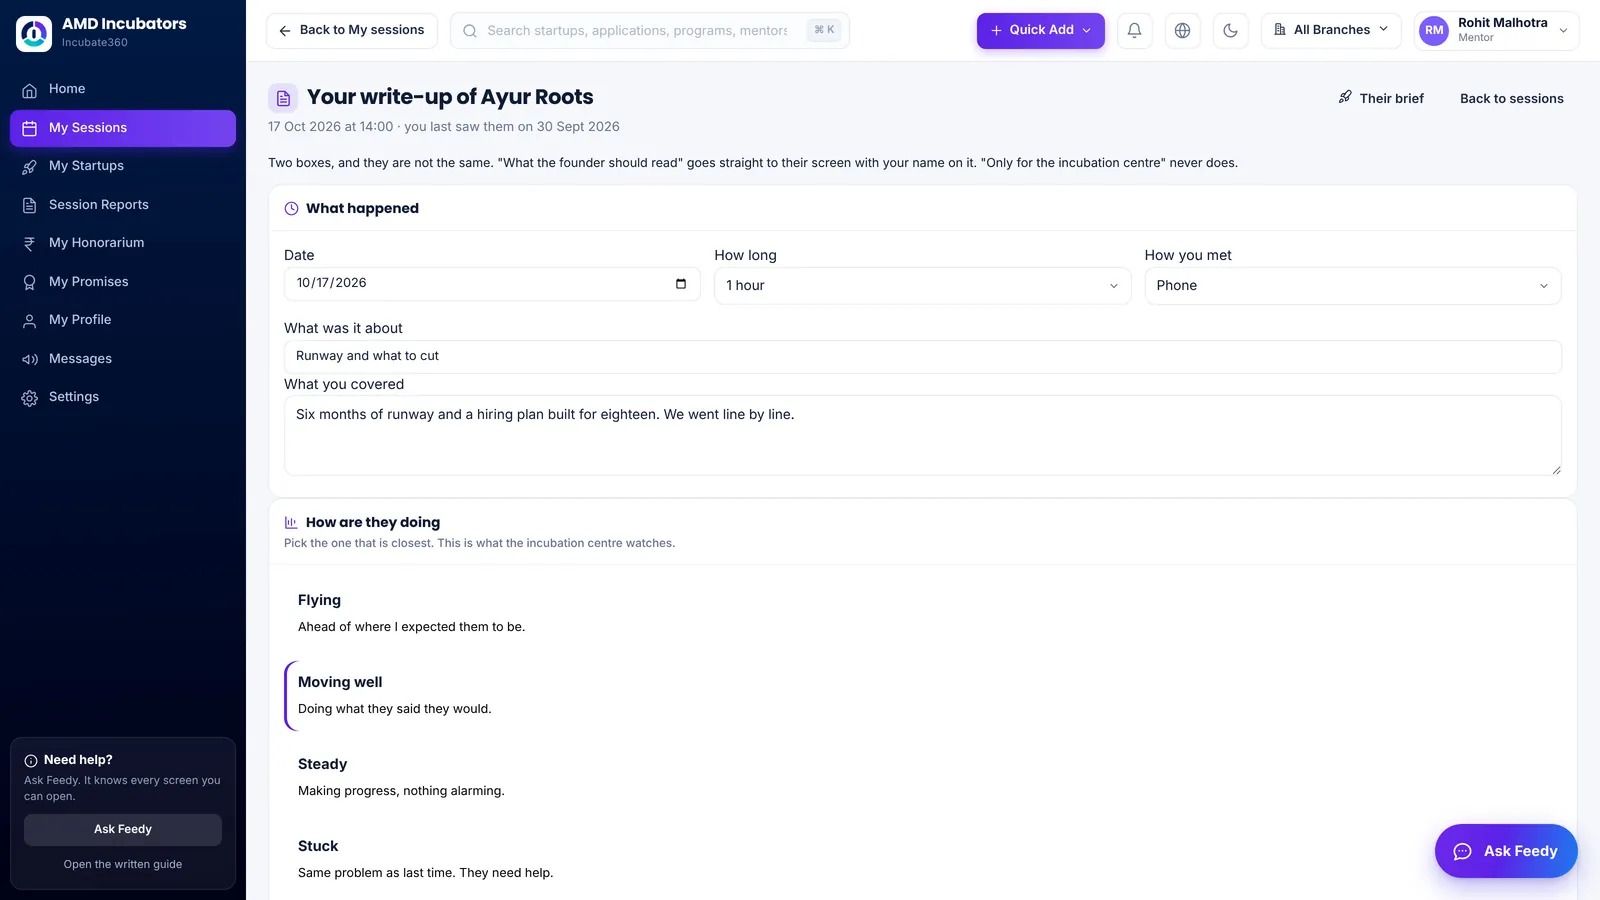Click the Settings gear icon
Viewport: 1600px width, 900px height.
[30, 398]
